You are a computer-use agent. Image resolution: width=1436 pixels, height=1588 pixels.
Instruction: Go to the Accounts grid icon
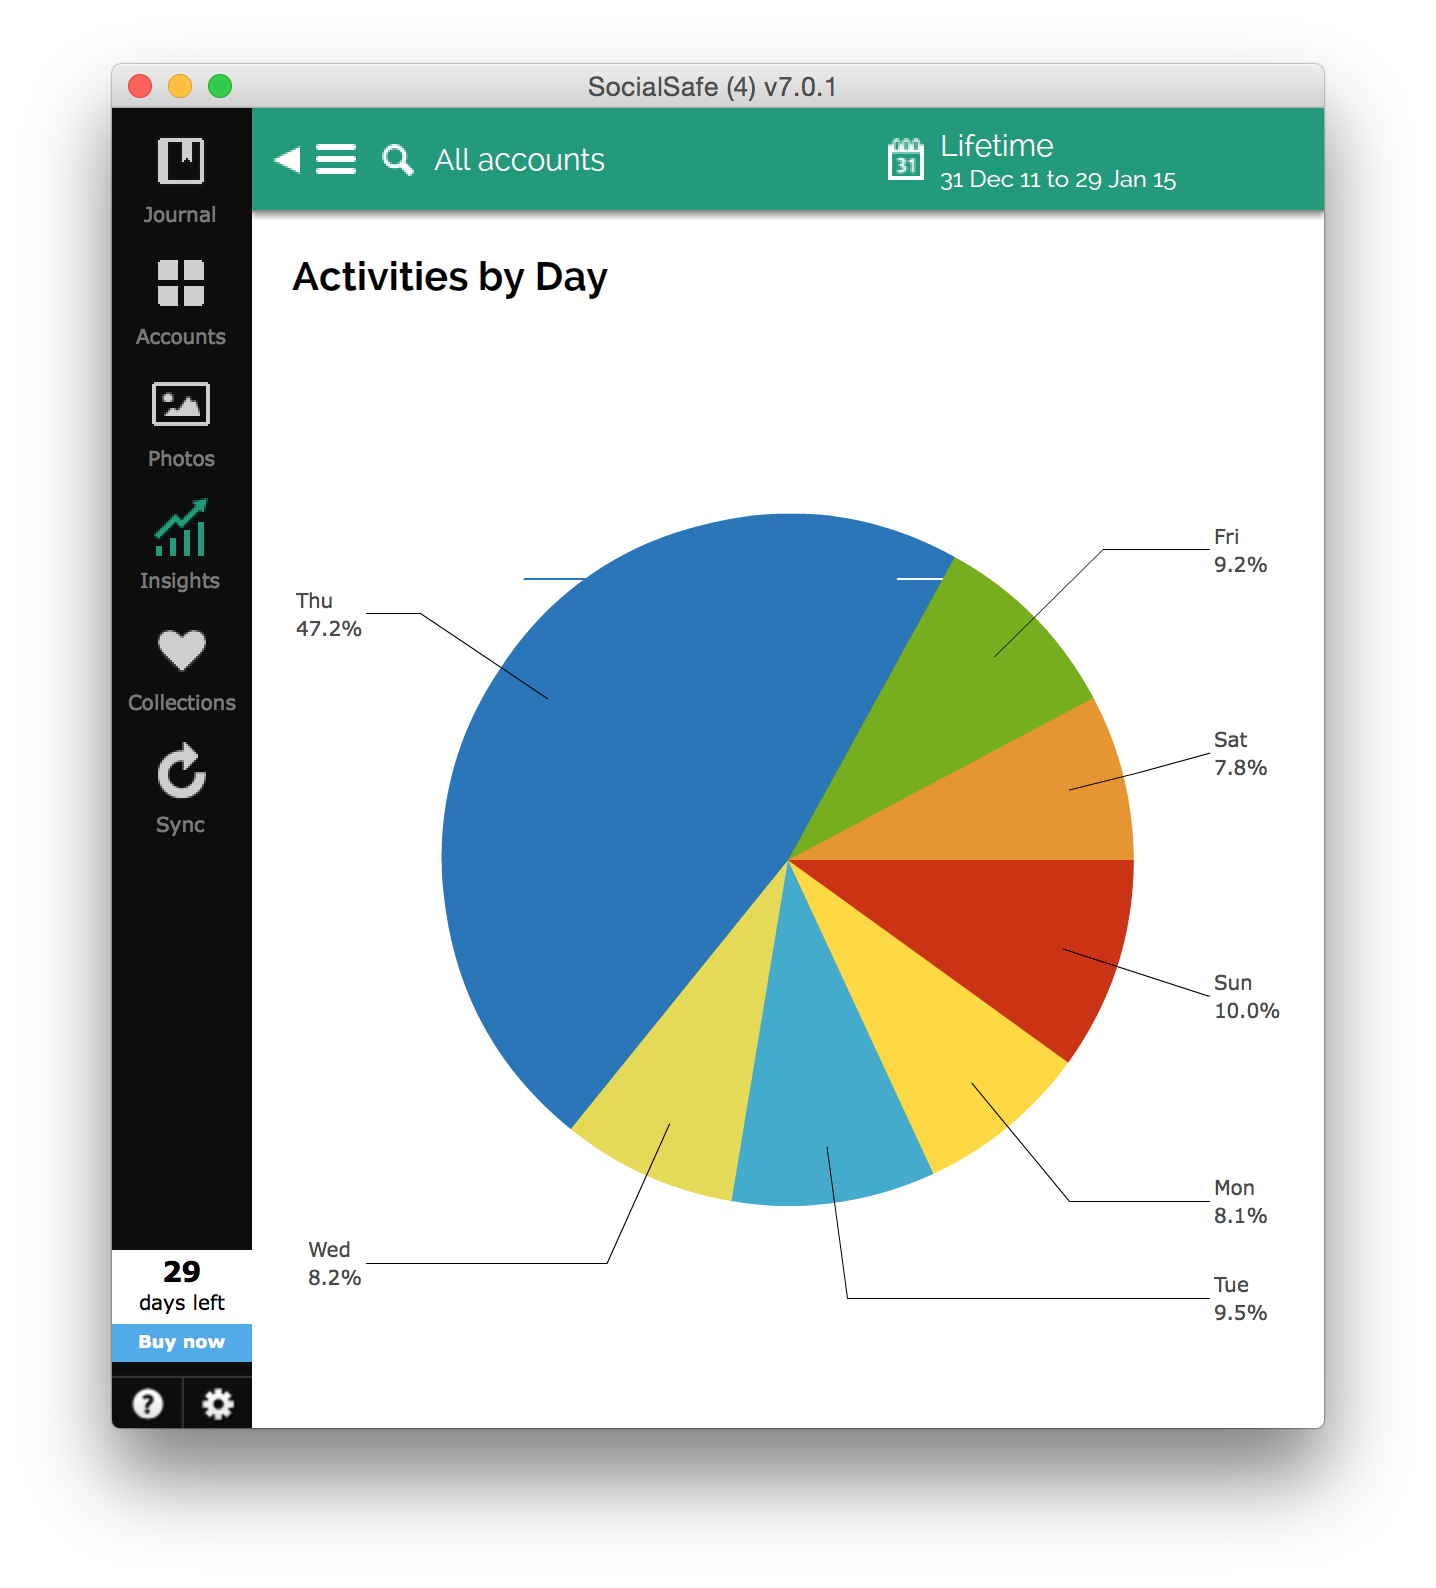coord(181,283)
